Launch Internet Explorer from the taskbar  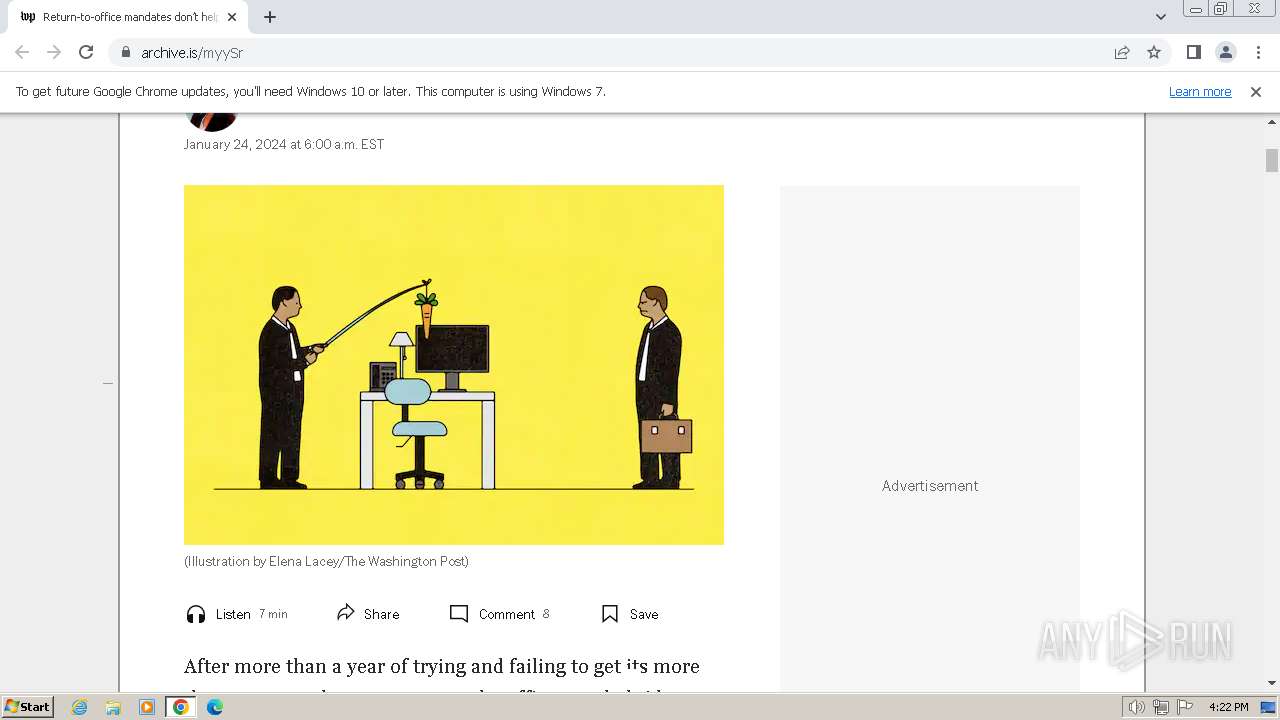click(x=79, y=707)
